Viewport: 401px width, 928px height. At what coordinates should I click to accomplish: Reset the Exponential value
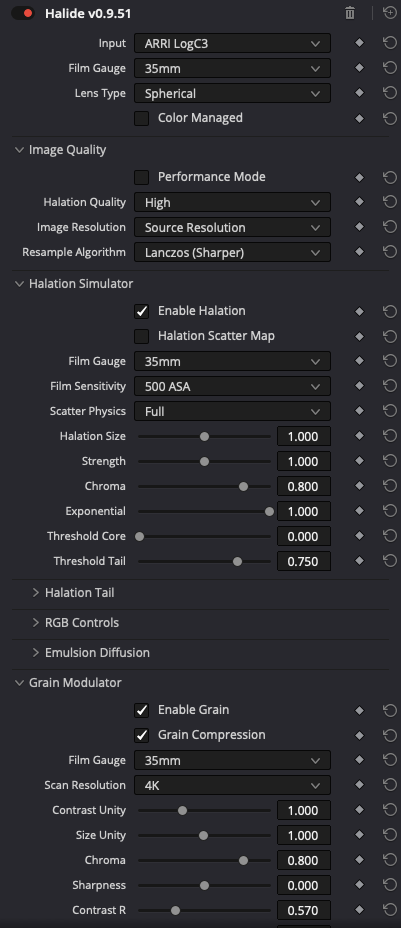point(390,511)
